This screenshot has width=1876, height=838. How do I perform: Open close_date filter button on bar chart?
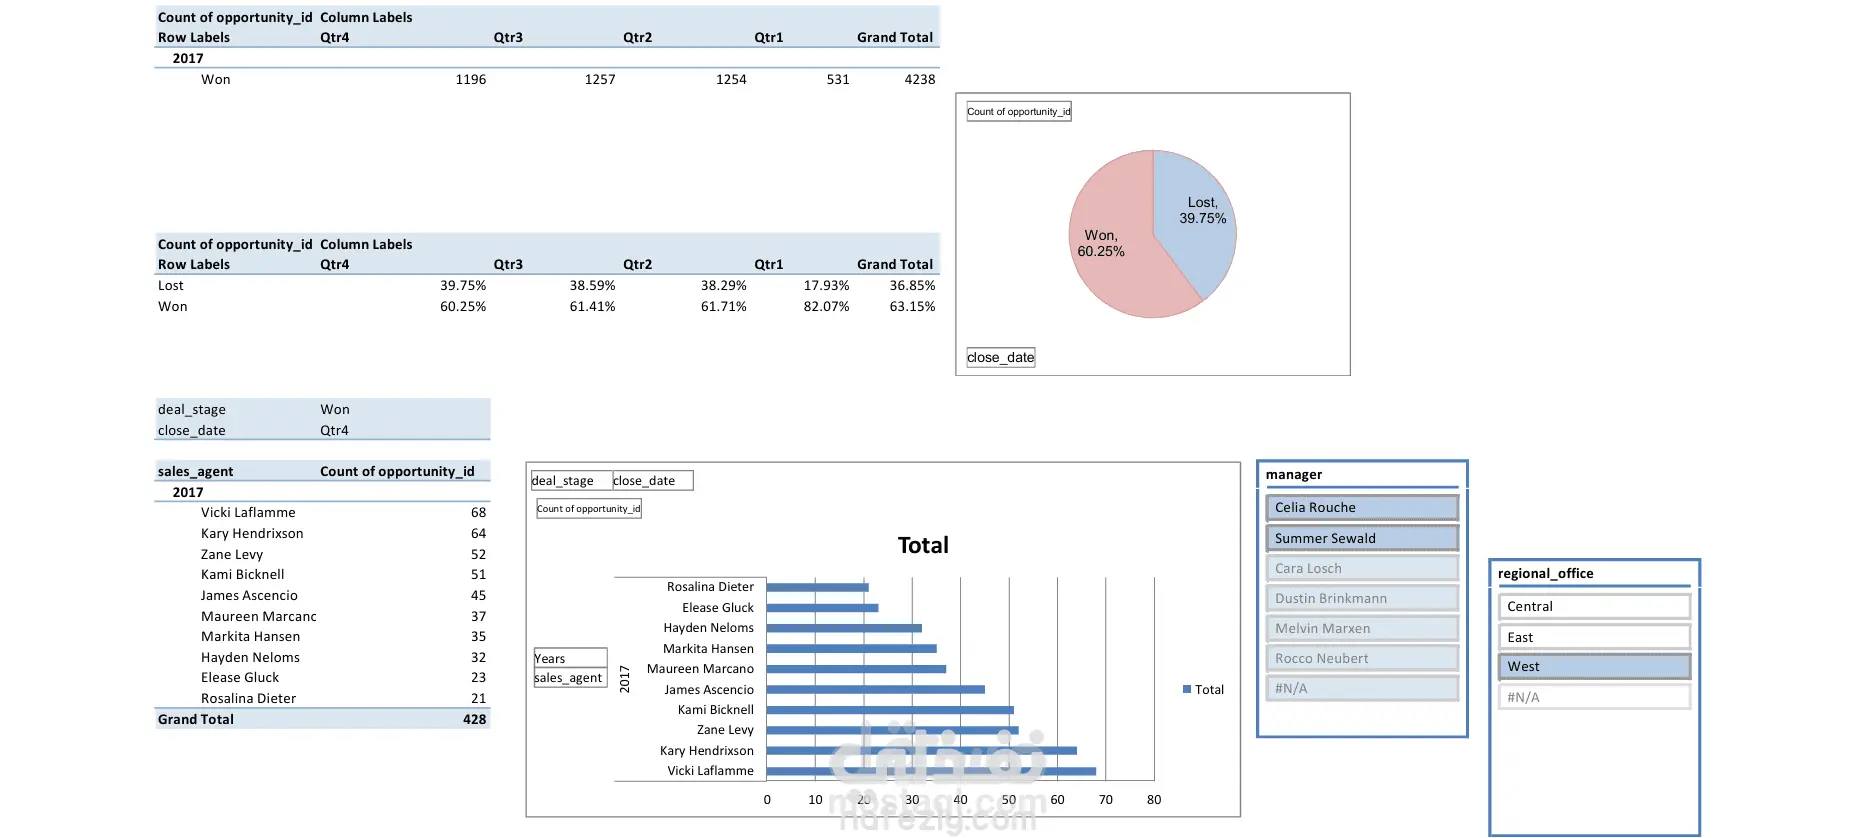(x=652, y=481)
